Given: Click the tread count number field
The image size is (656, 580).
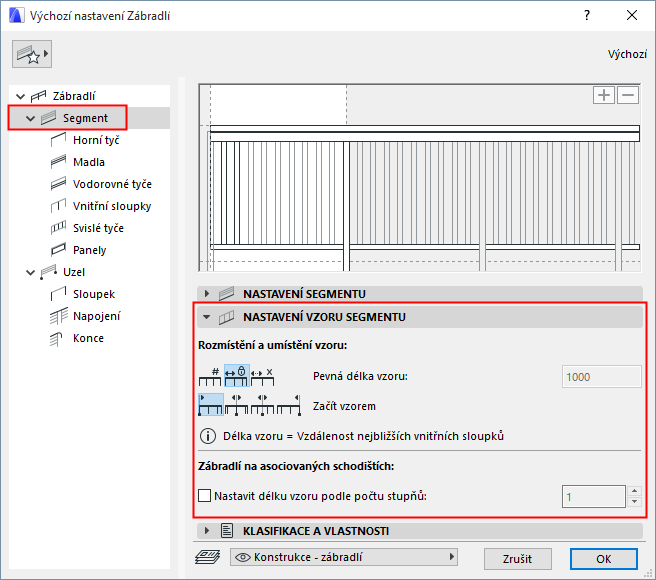Looking at the screenshot, I should click(593, 497).
